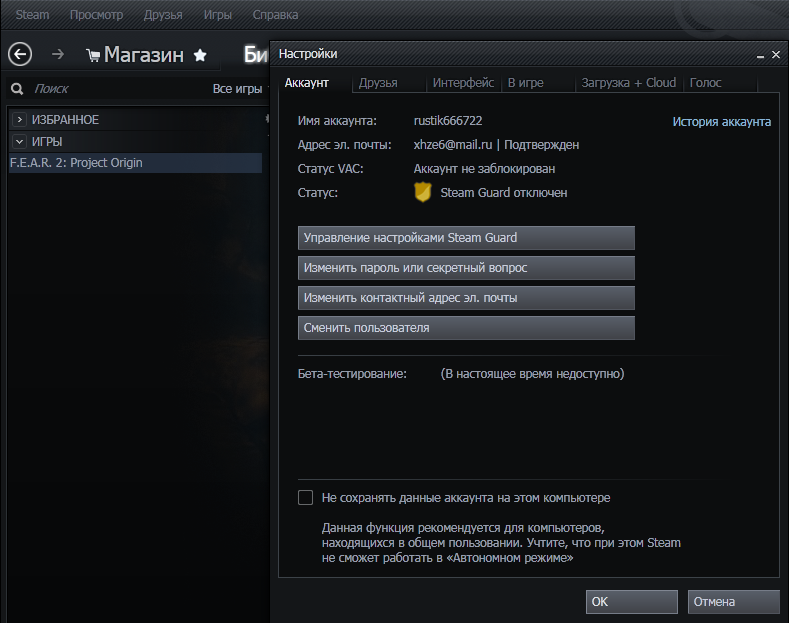Screen dimensions: 789x623
Task: Click the search magnifier icon
Action: click(x=17, y=89)
